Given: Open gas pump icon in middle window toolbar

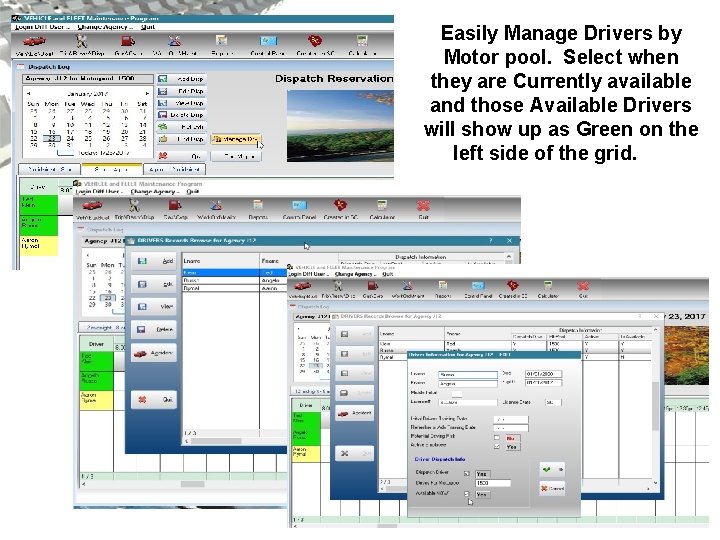Looking at the screenshot, I should pos(175,205).
